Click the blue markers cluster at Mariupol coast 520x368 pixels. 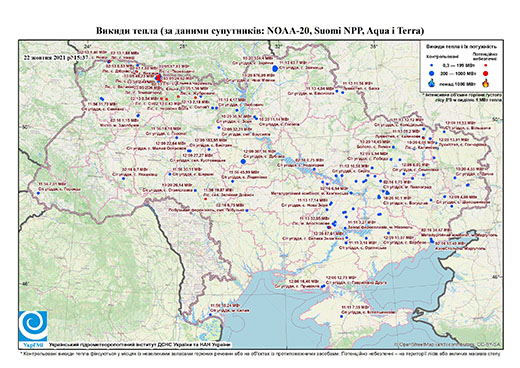click(432, 240)
